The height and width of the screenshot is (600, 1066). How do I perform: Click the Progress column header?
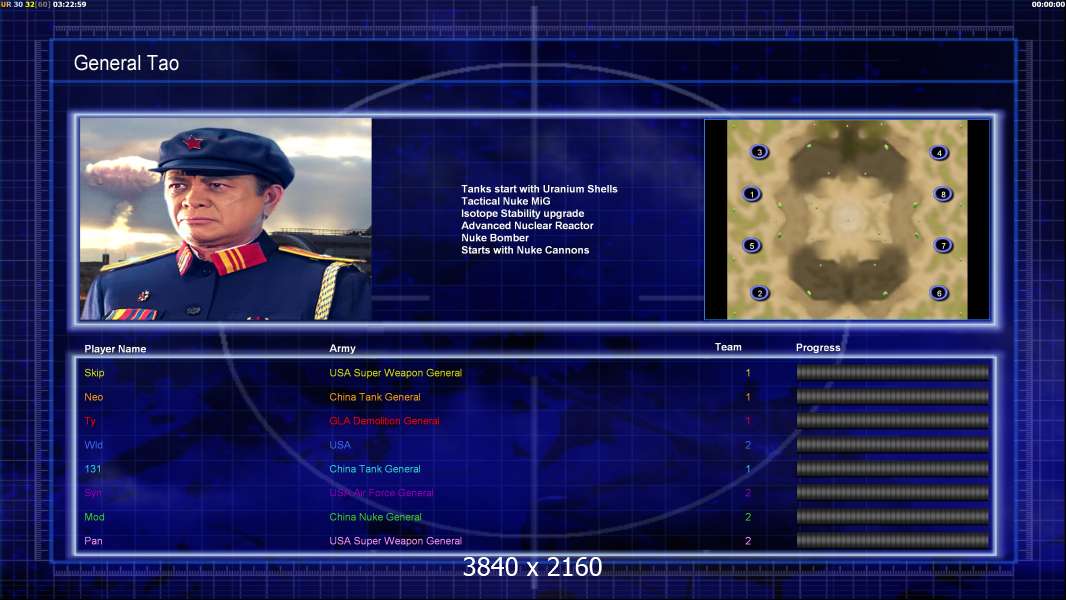(x=818, y=347)
